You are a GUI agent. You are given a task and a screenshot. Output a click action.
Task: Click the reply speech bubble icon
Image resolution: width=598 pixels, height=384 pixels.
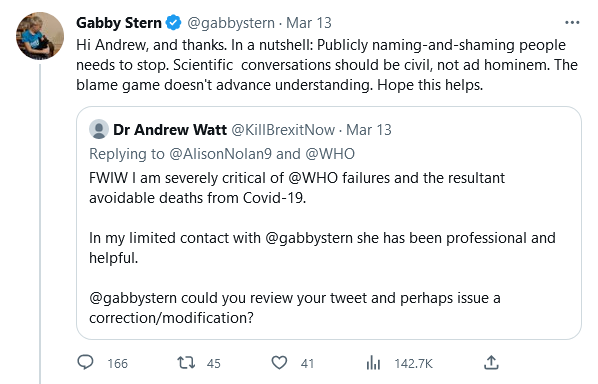(85, 362)
